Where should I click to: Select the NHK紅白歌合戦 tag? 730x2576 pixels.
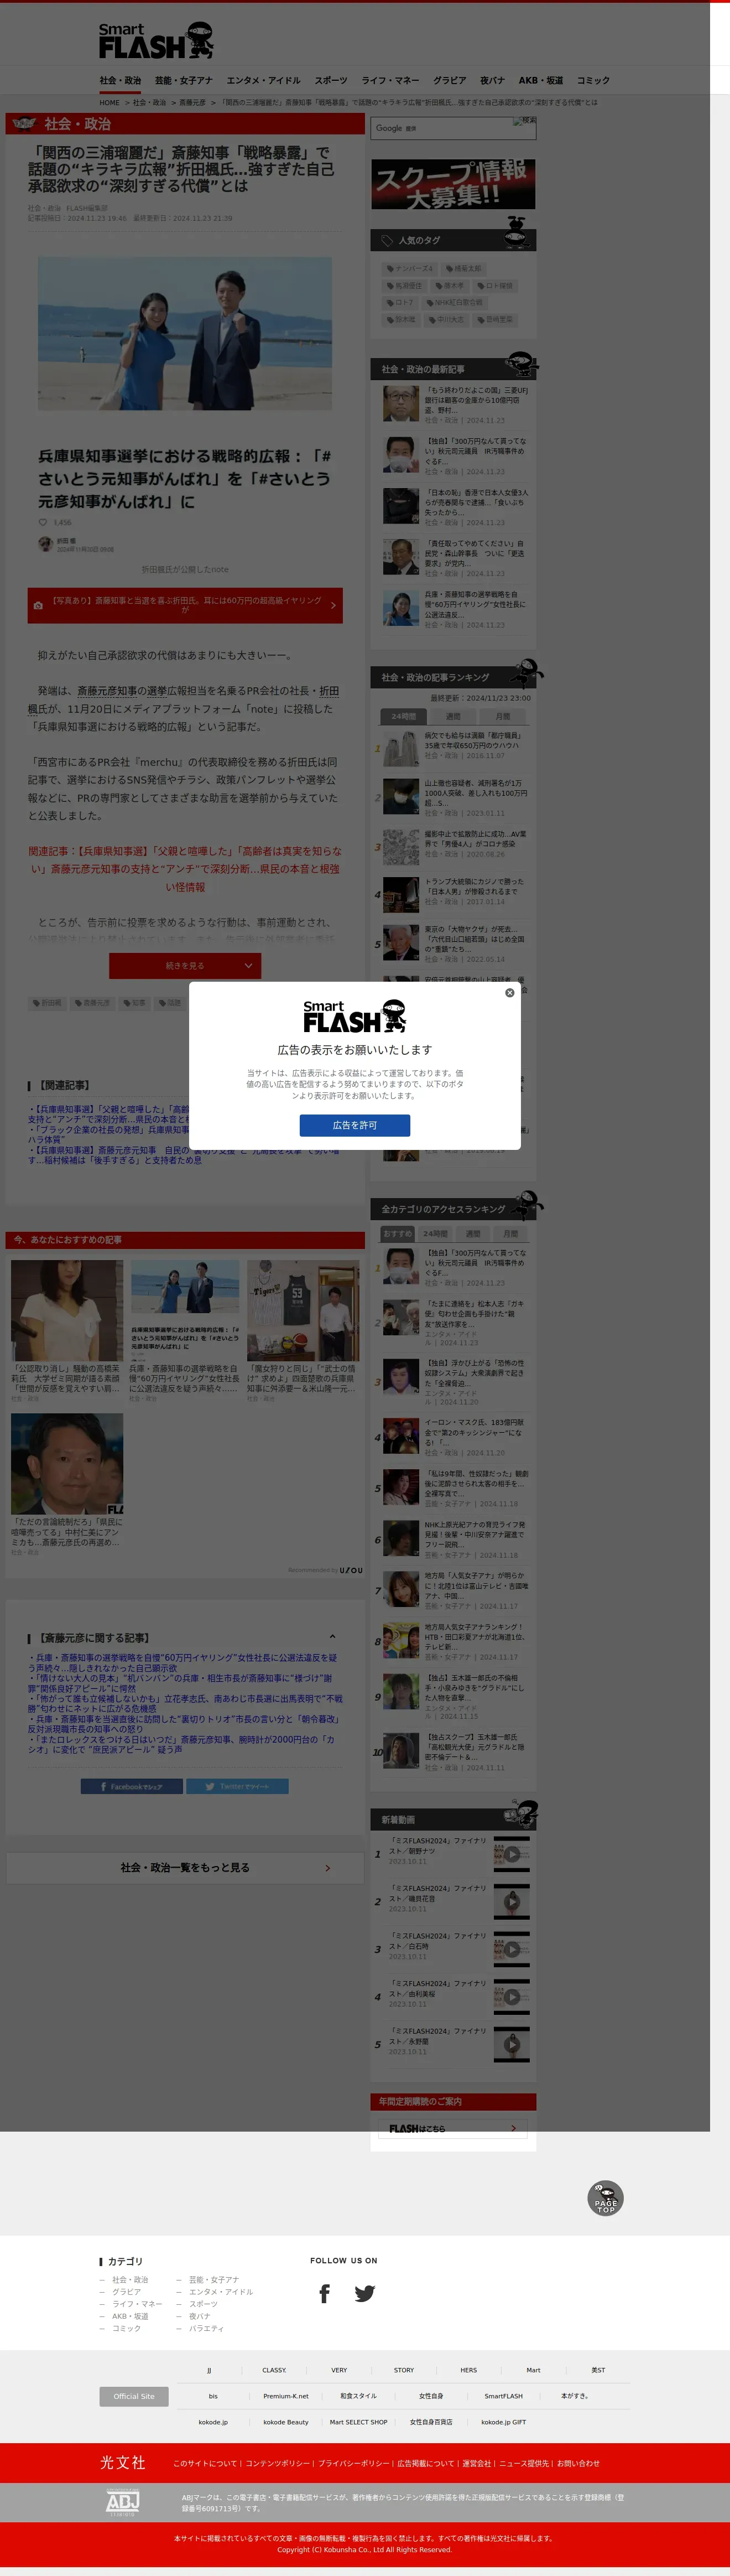(455, 302)
